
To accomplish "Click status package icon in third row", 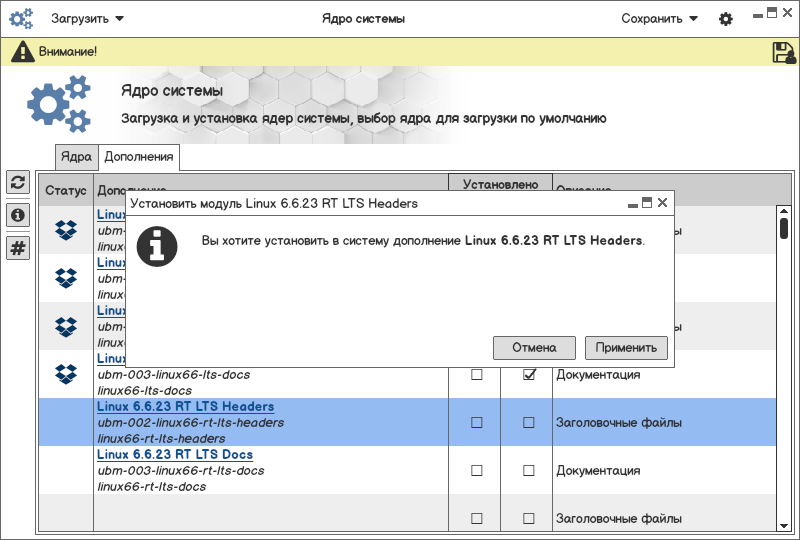I will pyautogui.click(x=66, y=327).
